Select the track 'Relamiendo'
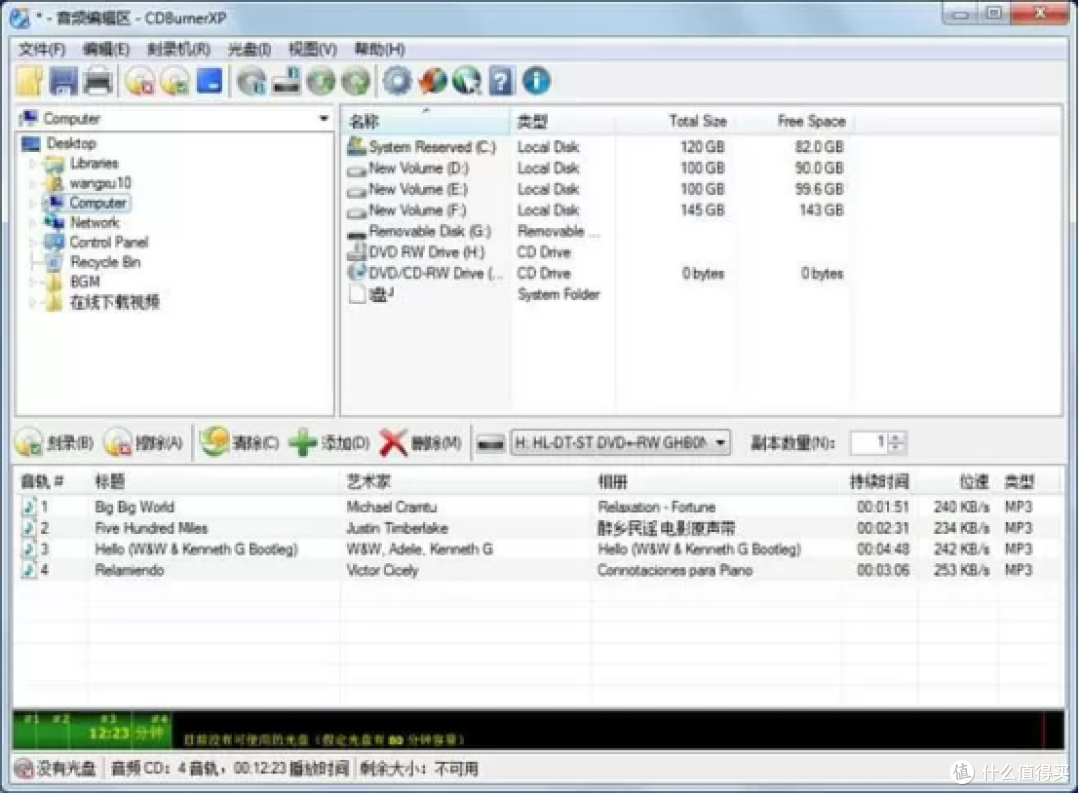This screenshot has width=1080, height=795. [x=129, y=570]
